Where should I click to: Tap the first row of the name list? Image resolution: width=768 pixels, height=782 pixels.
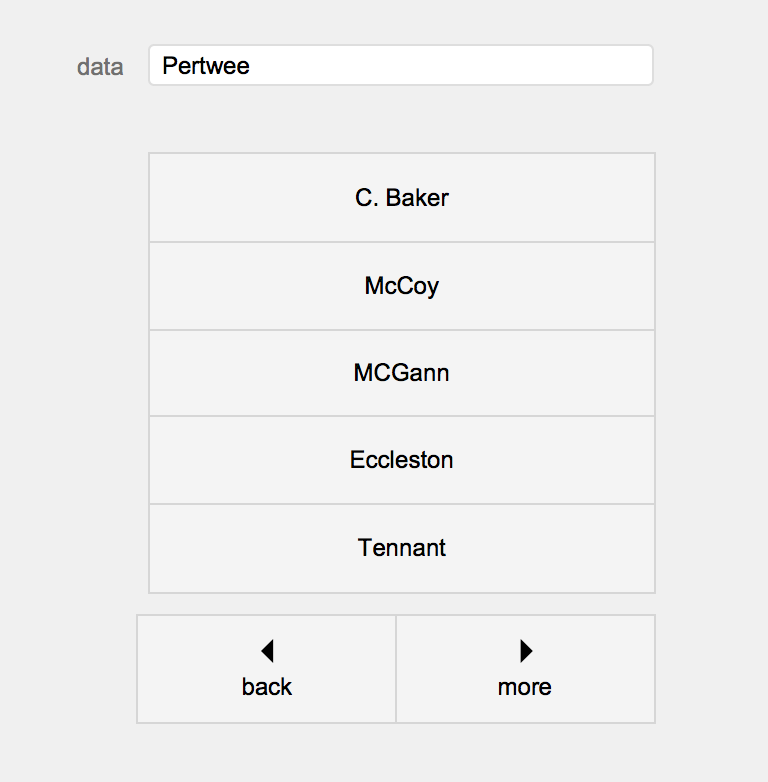click(x=401, y=198)
